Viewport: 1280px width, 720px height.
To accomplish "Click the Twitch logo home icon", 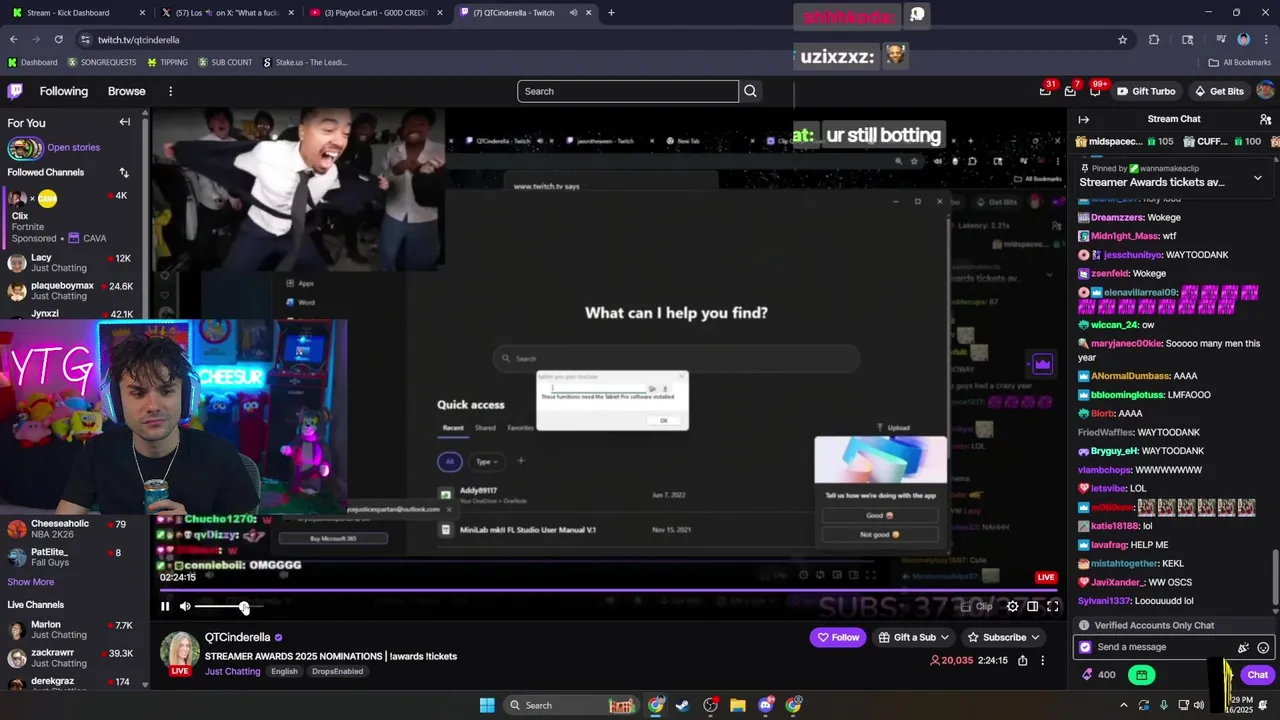I will [x=15, y=91].
